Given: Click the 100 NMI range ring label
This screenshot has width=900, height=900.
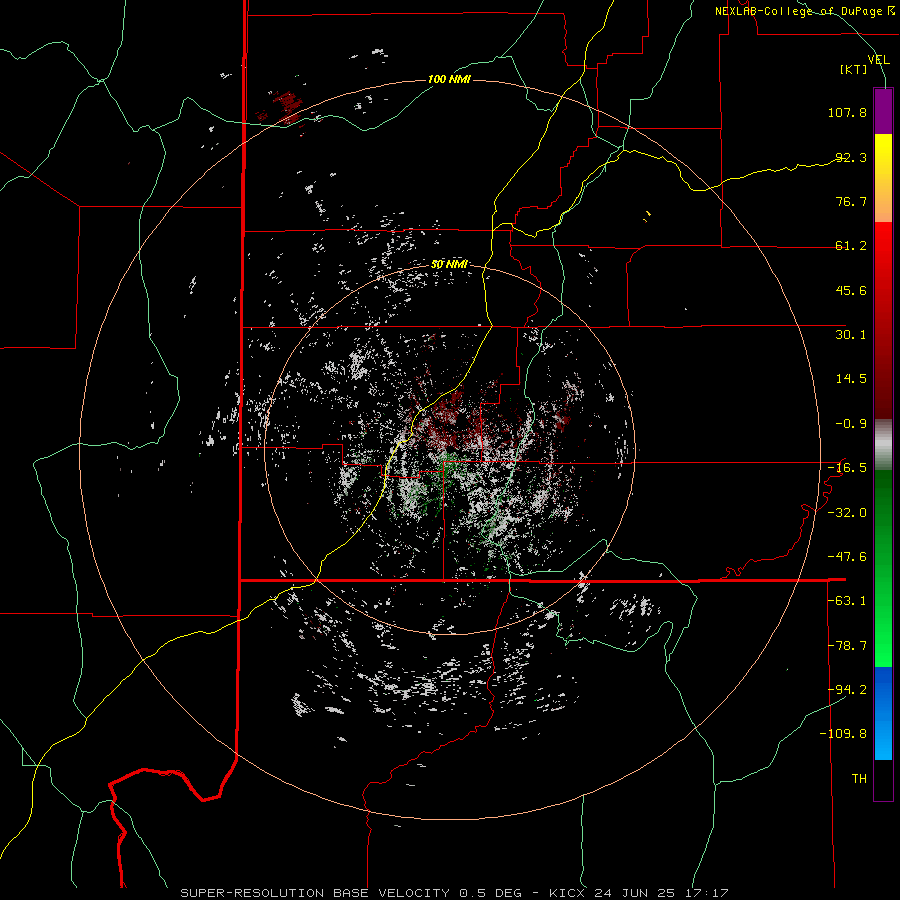Looking at the screenshot, I should pos(449,79).
